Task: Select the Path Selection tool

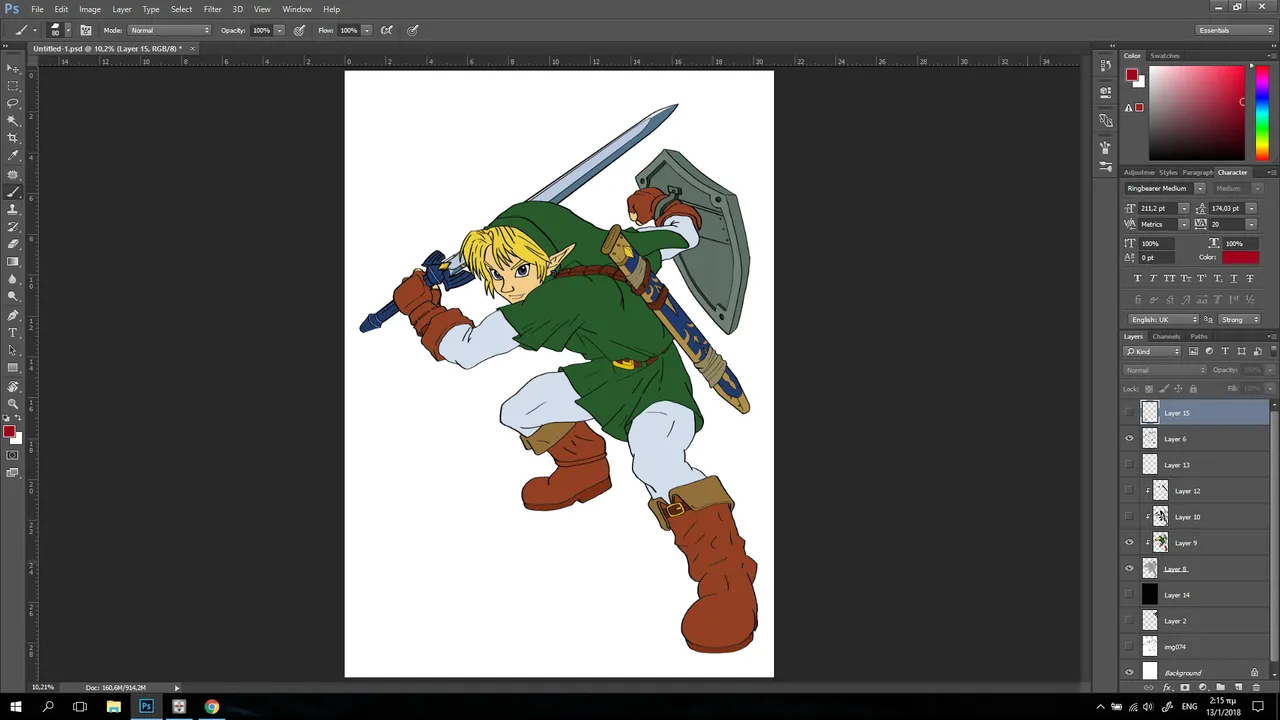Action: [13, 350]
